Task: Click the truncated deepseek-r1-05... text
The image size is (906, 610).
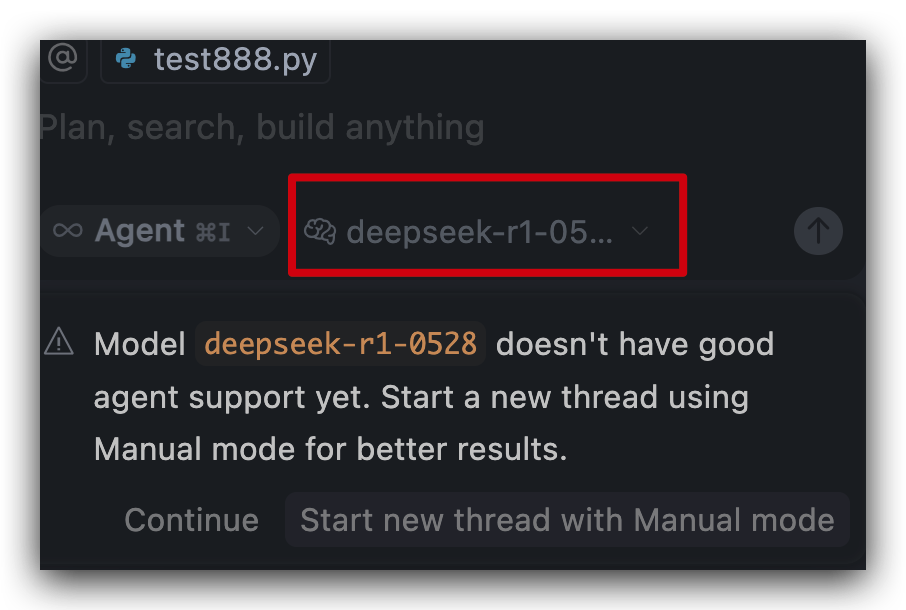Action: (x=480, y=232)
